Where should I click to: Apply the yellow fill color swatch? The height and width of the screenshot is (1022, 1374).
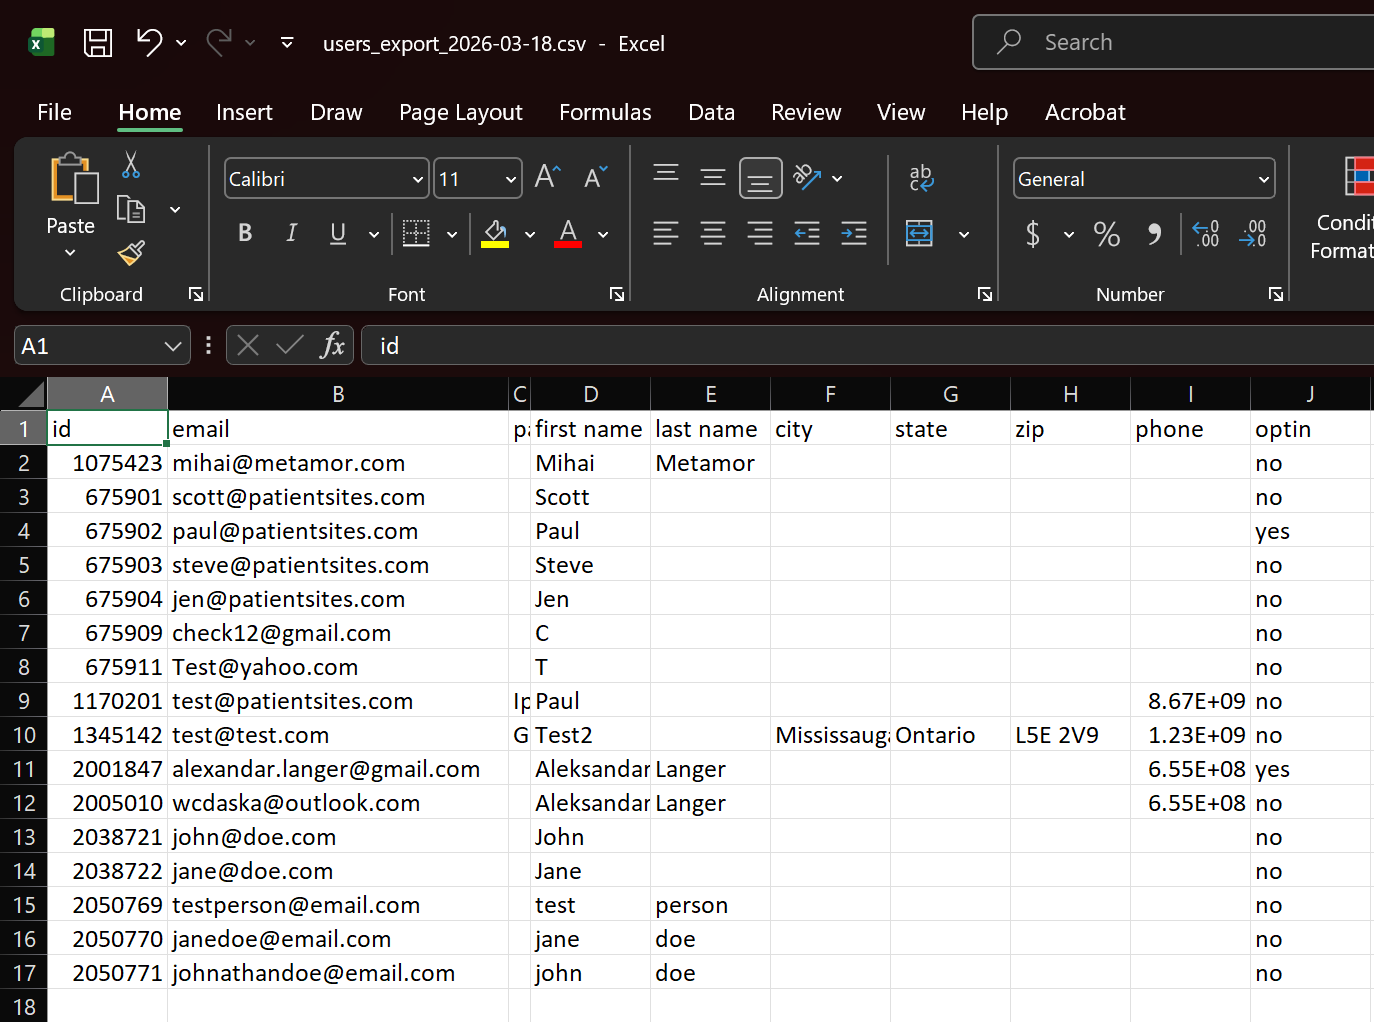click(x=495, y=234)
